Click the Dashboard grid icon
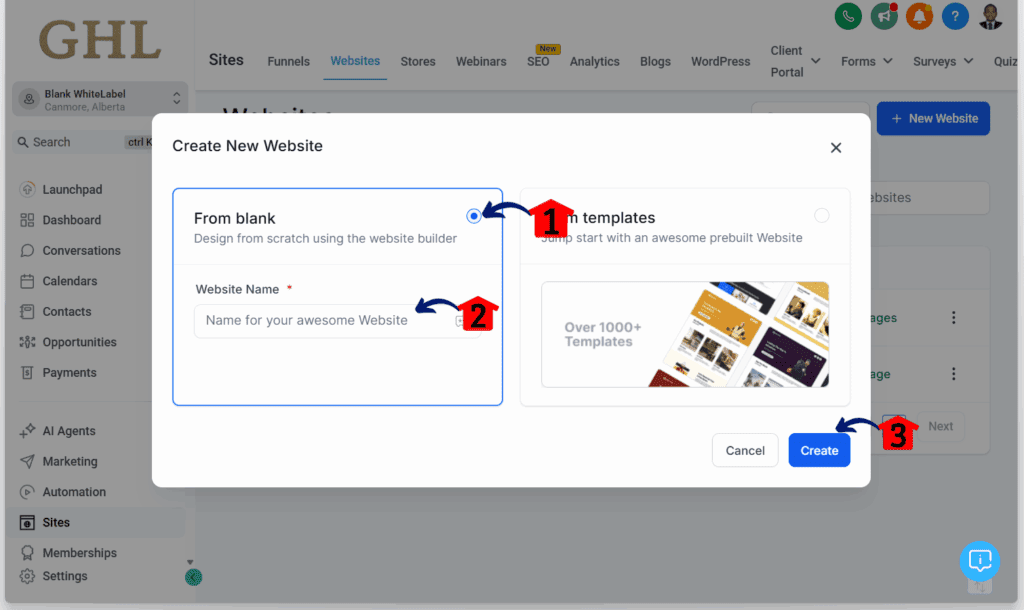 (x=27, y=220)
